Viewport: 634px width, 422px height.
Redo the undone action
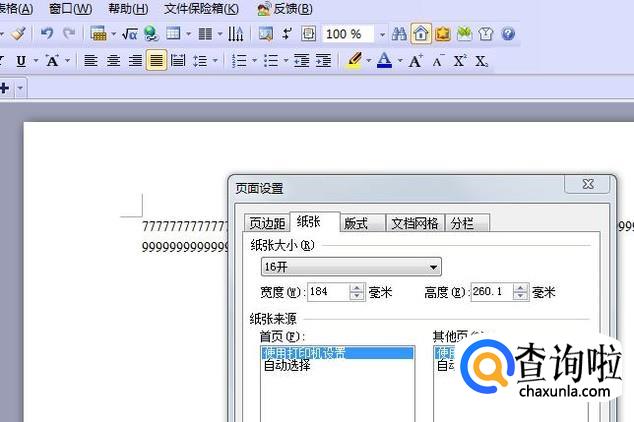69,34
